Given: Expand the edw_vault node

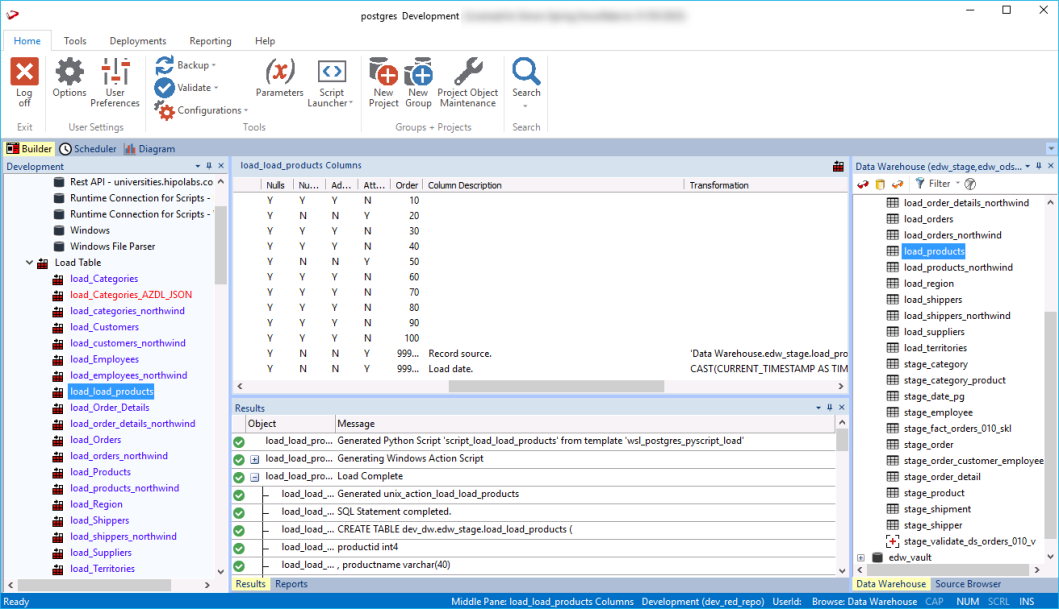Looking at the screenshot, I should (x=861, y=558).
